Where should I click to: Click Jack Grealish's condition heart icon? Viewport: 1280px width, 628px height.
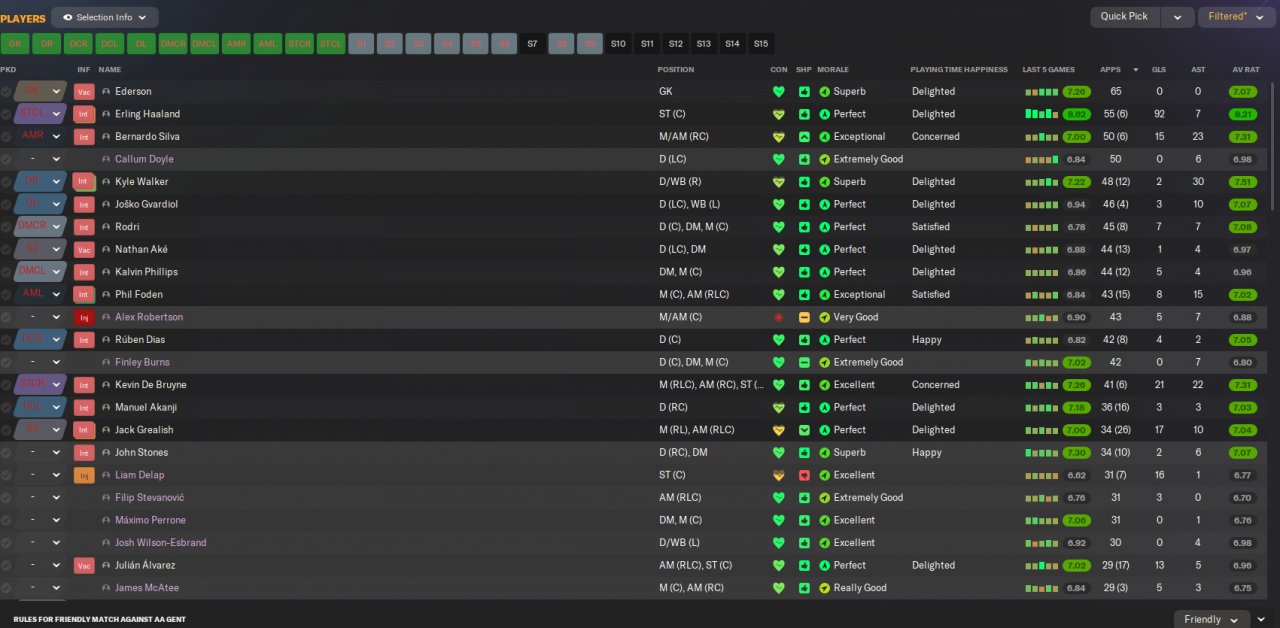pyautogui.click(x=779, y=430)
